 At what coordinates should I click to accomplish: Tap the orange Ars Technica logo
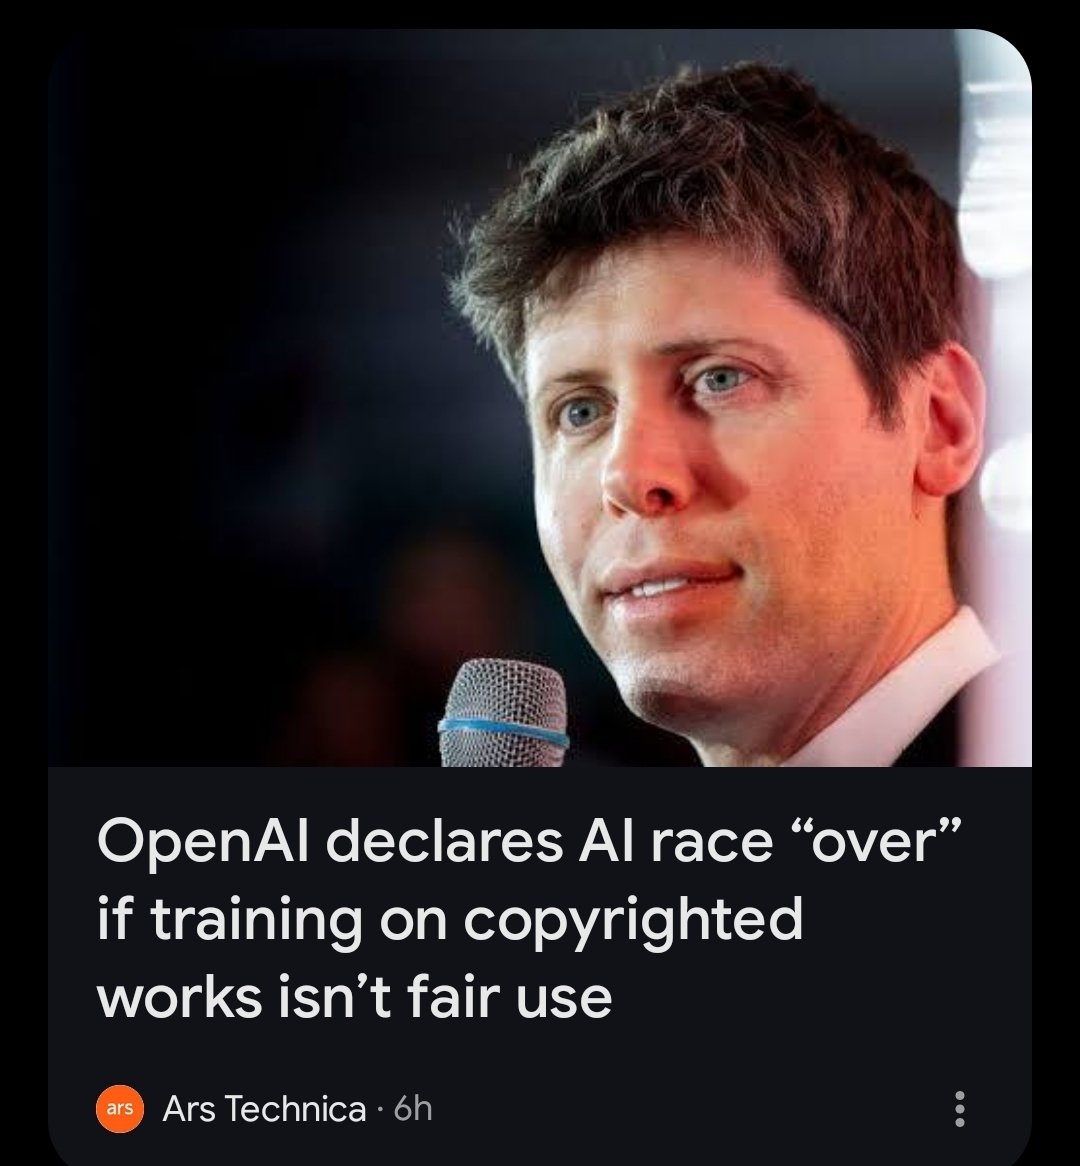point(120,1109)
